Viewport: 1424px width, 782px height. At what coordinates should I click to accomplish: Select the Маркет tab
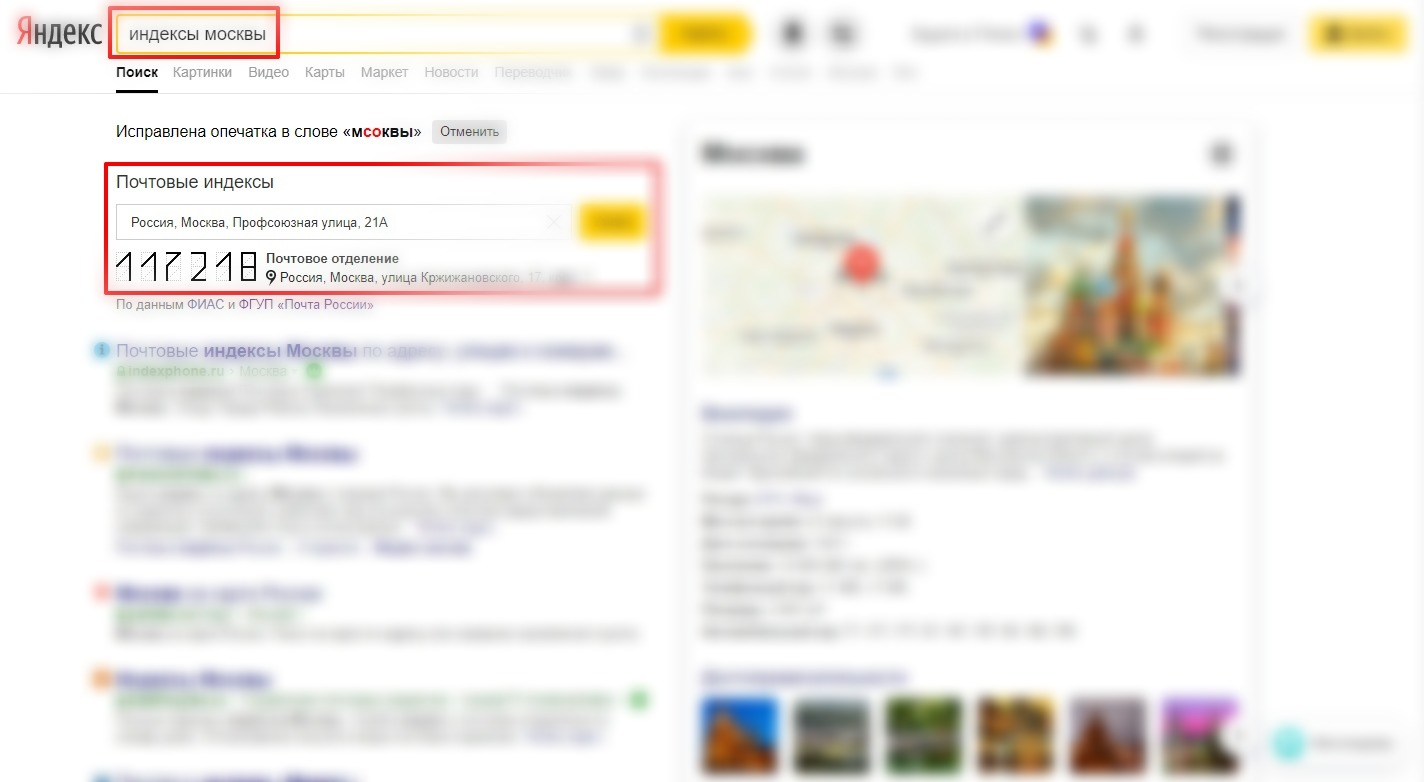[384, 72]
